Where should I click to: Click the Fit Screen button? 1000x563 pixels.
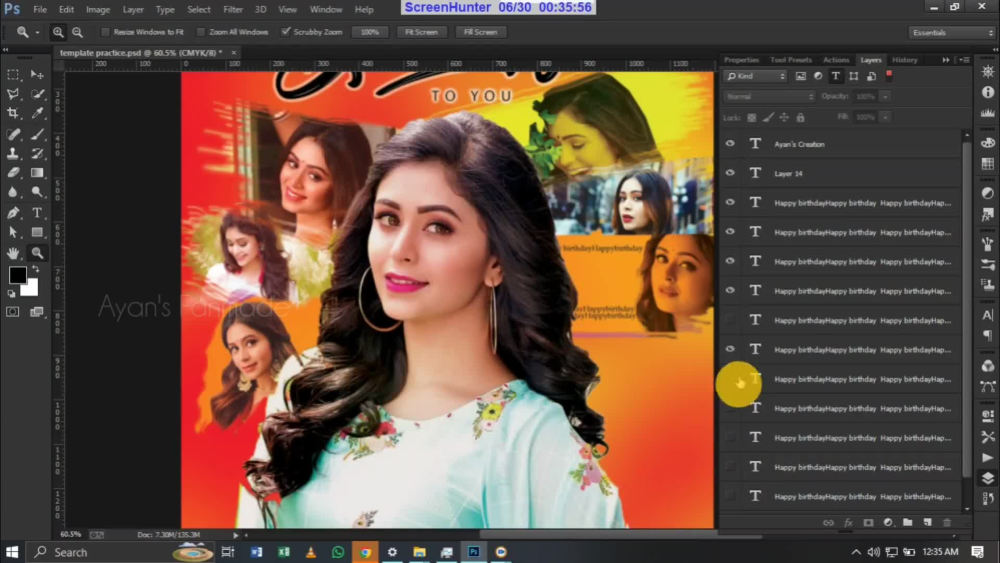(422, 32)
